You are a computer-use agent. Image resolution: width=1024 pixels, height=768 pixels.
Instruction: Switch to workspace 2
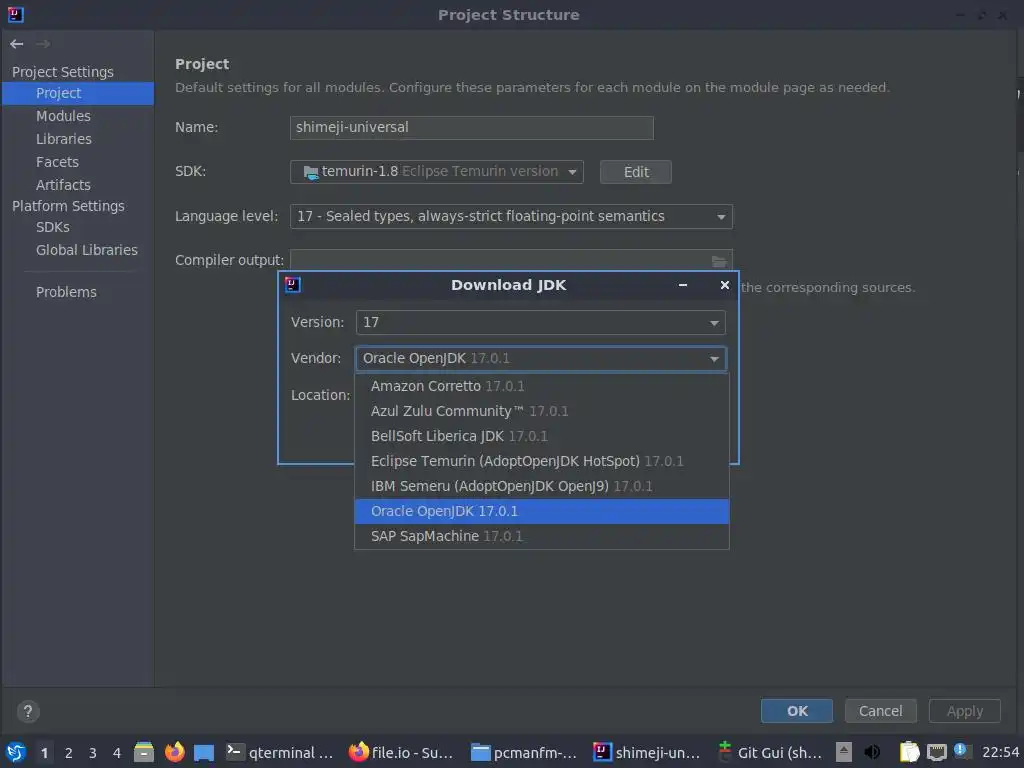(x=69, y=753)
